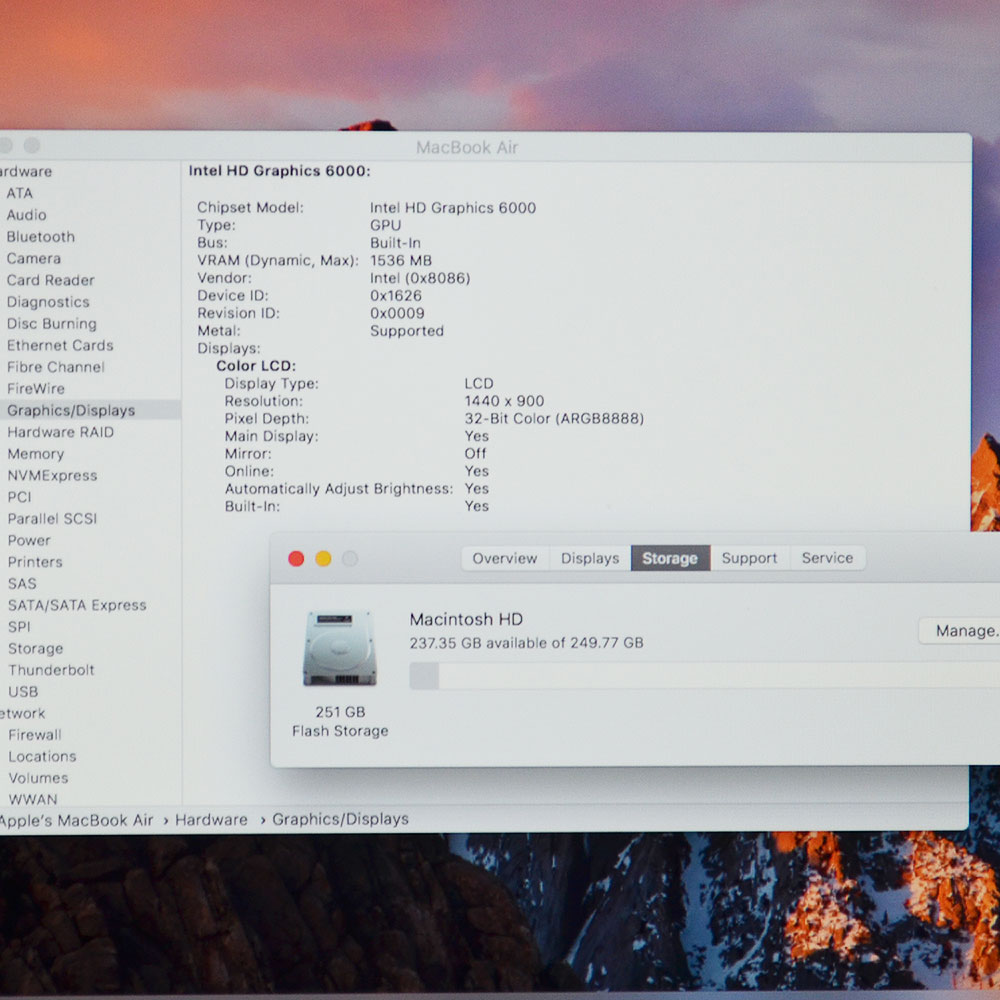Select Memory in the sidebar
Screen dimensions: 1000x1000
point(36,453)
